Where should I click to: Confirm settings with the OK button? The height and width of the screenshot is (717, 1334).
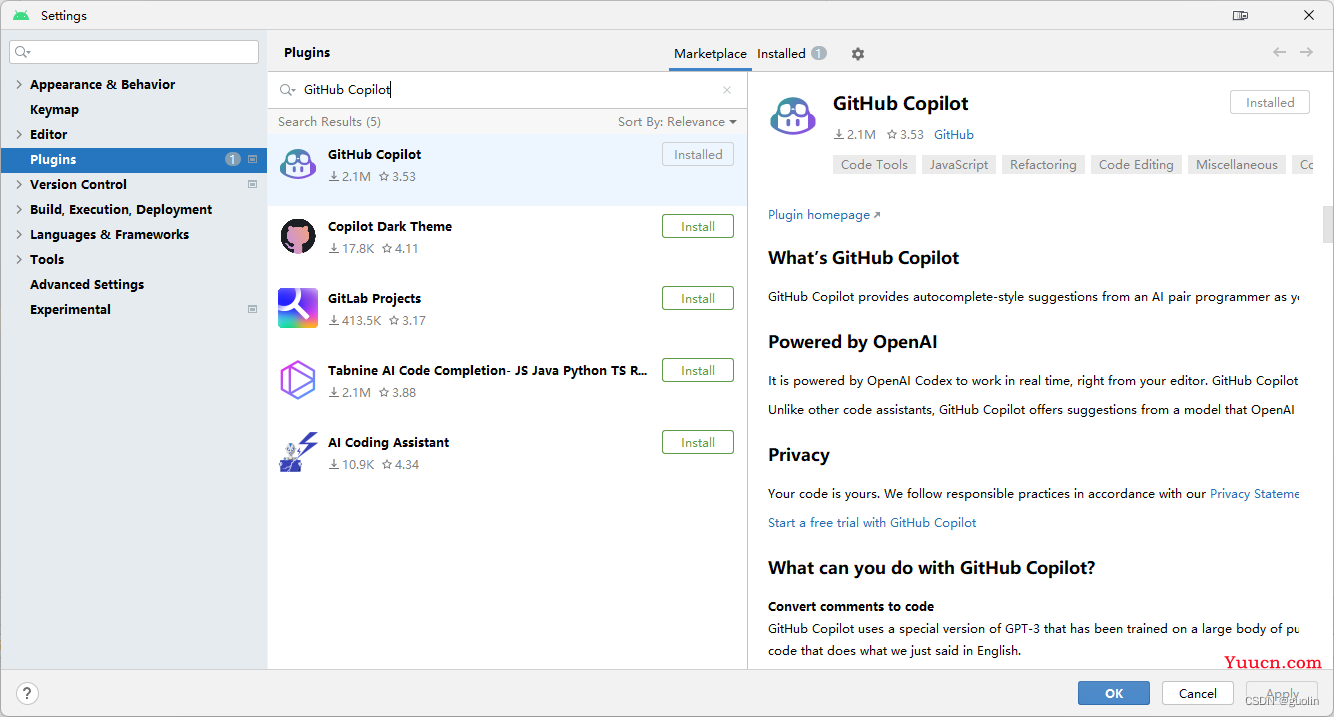click(1114, 693)
